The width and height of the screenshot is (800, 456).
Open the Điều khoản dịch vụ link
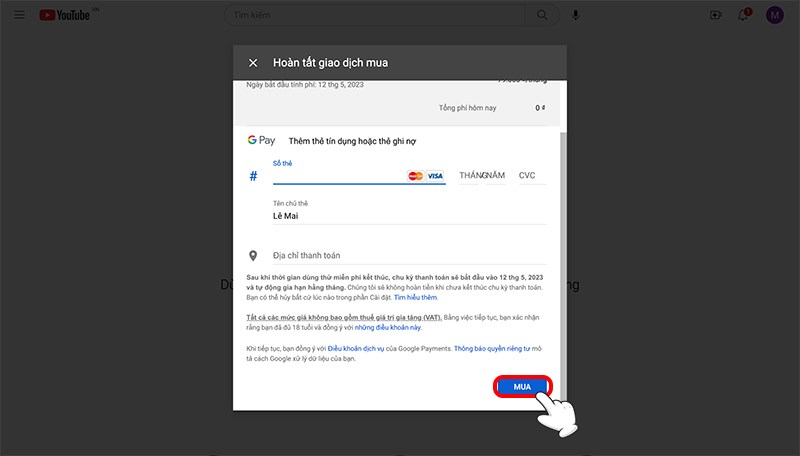point(356,348)
